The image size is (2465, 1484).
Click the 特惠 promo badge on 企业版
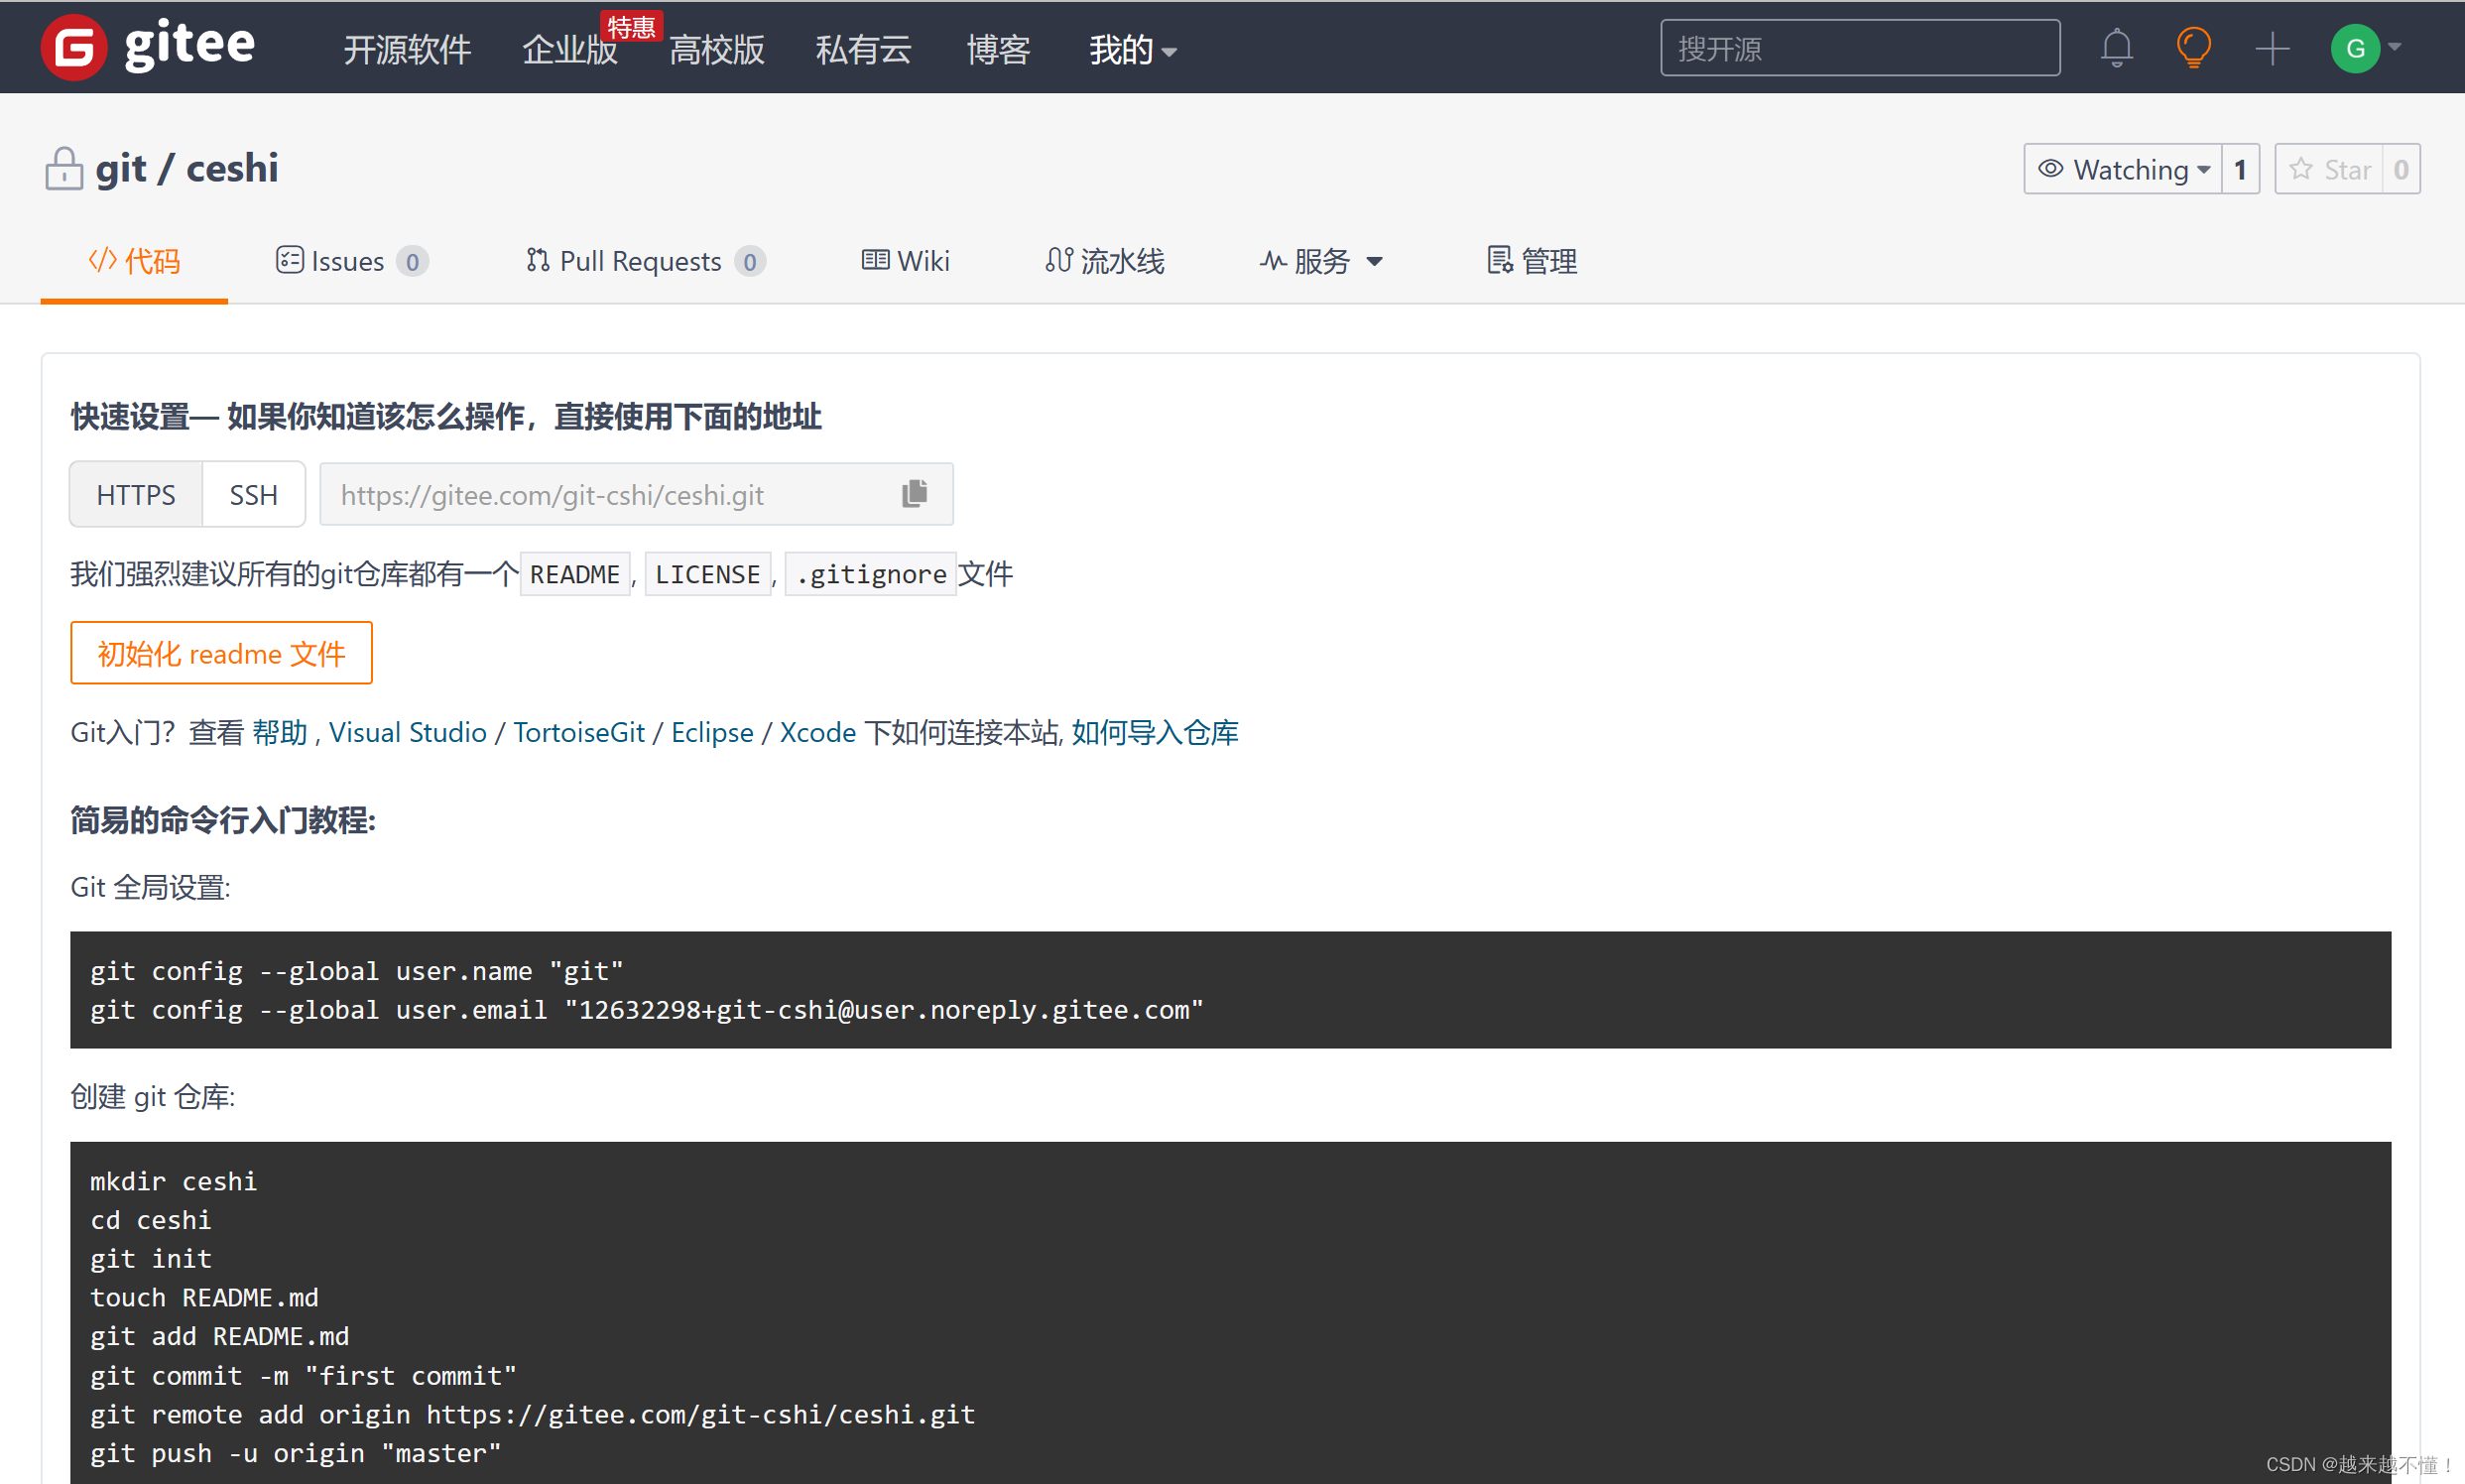coord(632,27)
